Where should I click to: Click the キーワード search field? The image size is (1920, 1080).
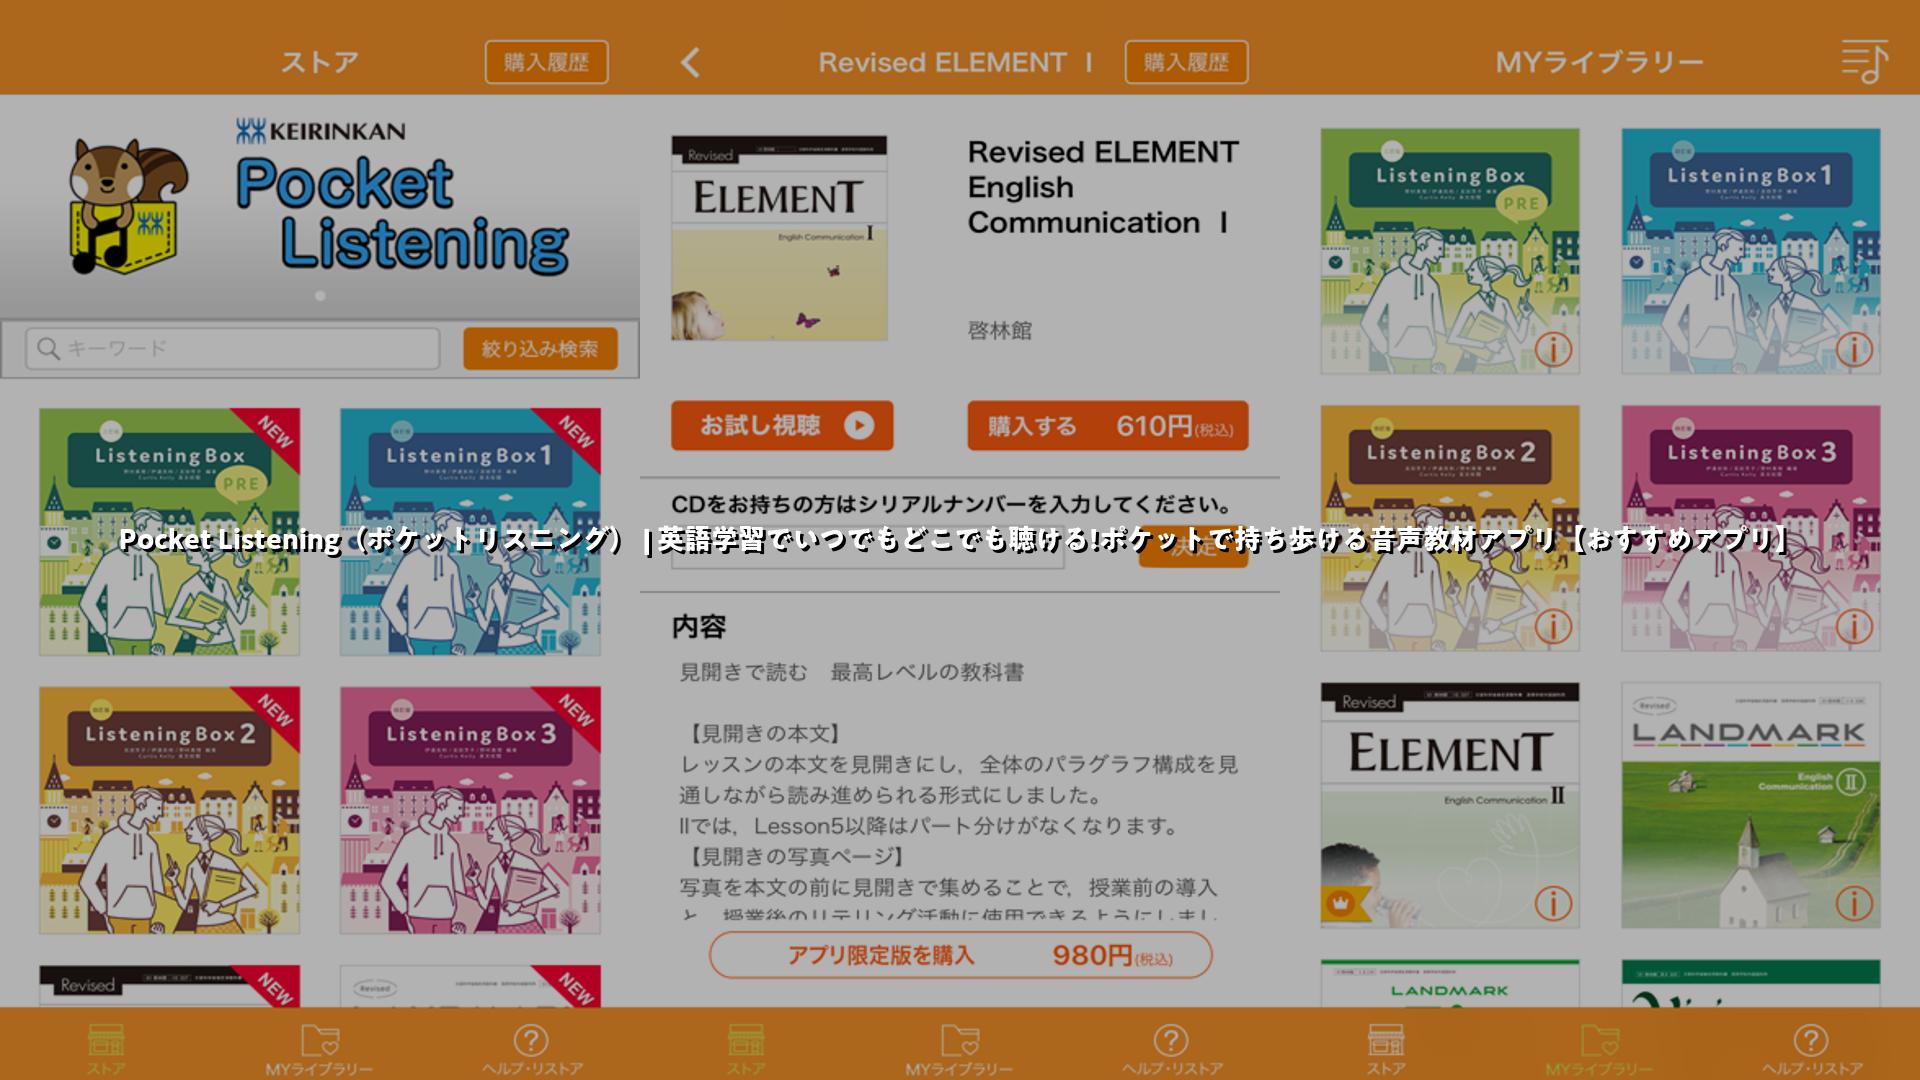232,348
